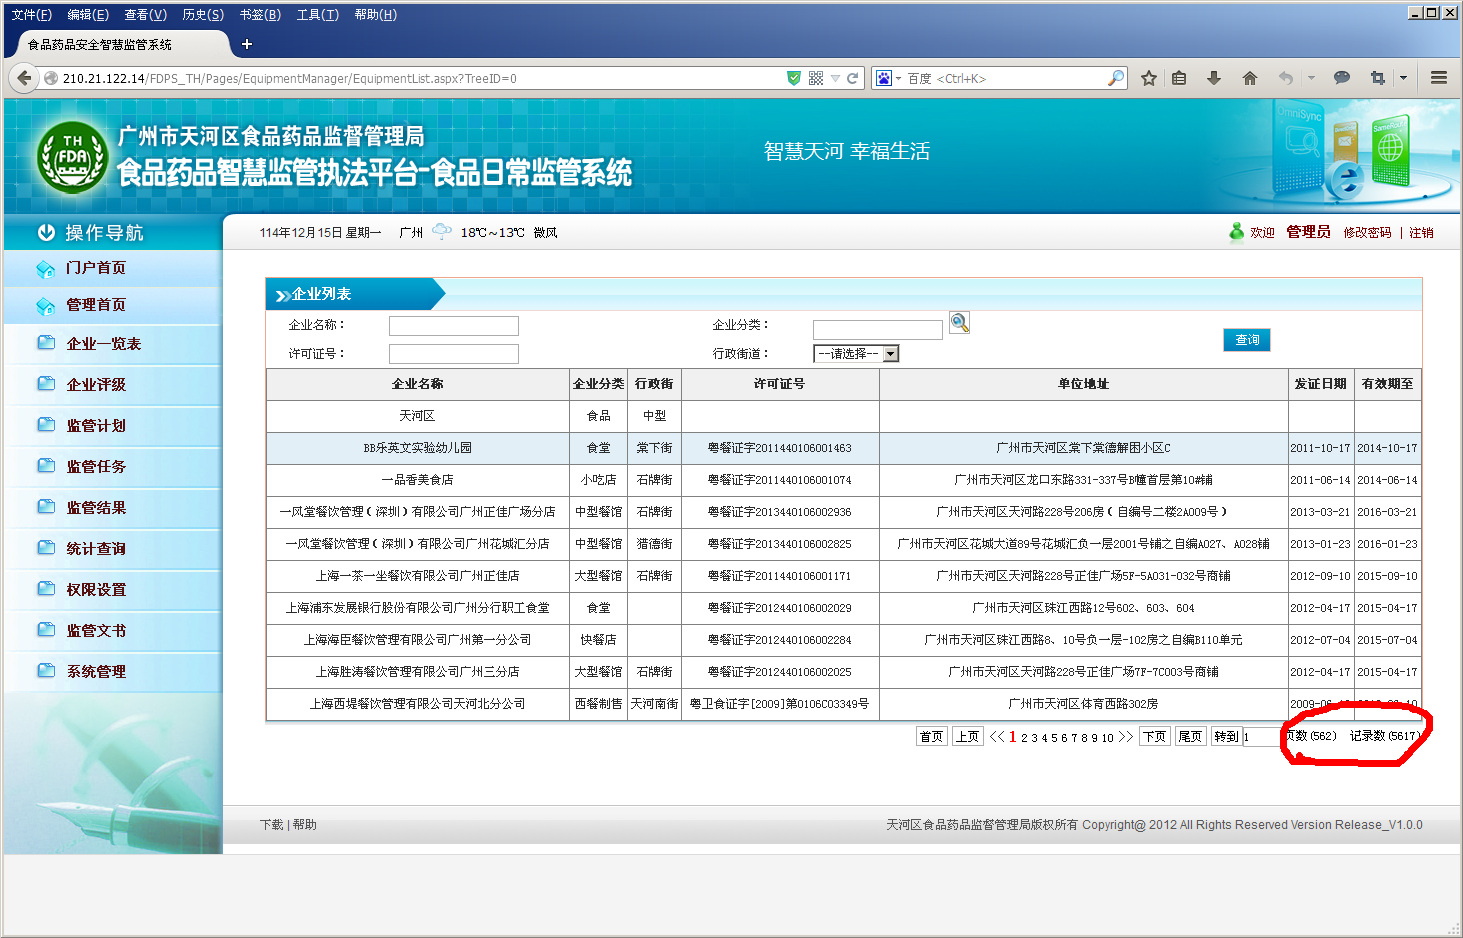Open 权限设置 in the sidebar

[x=96, y=590]
